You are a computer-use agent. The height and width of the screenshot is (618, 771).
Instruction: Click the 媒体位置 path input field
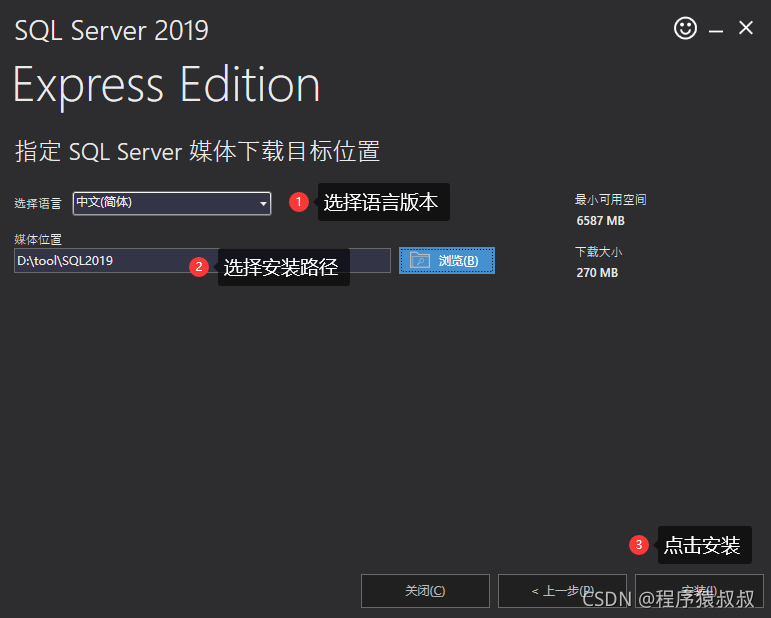pyautogui.click(x=202, y=260)
